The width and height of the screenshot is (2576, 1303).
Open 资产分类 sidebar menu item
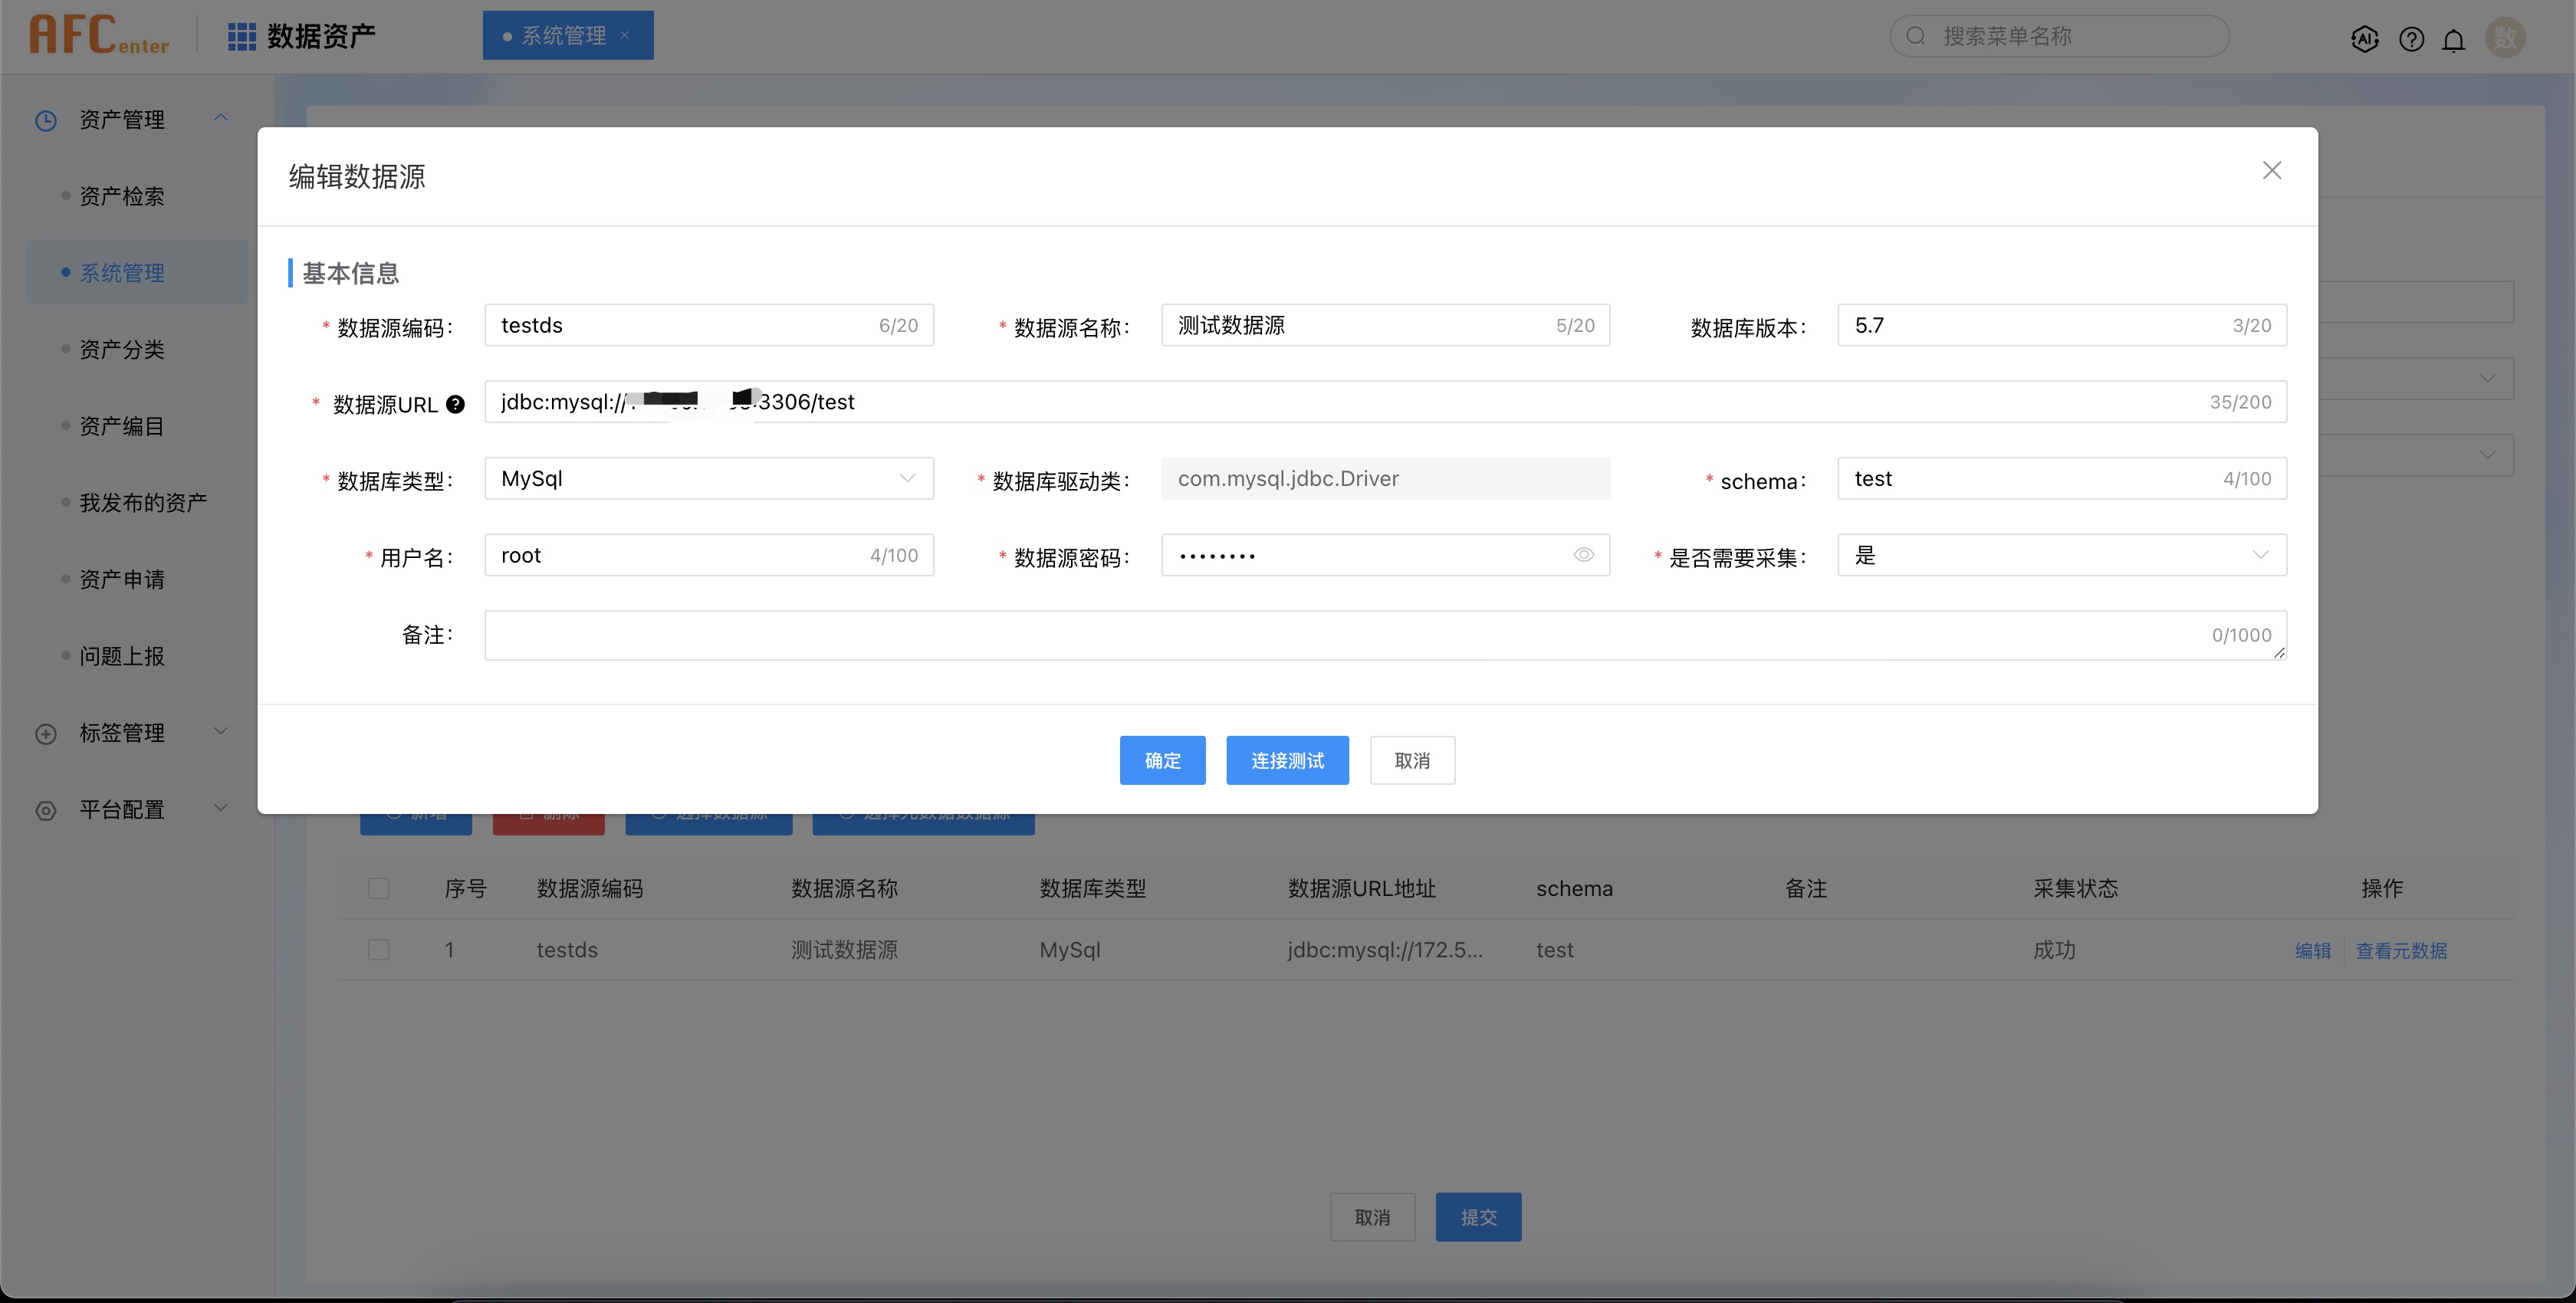click(122, 349)
